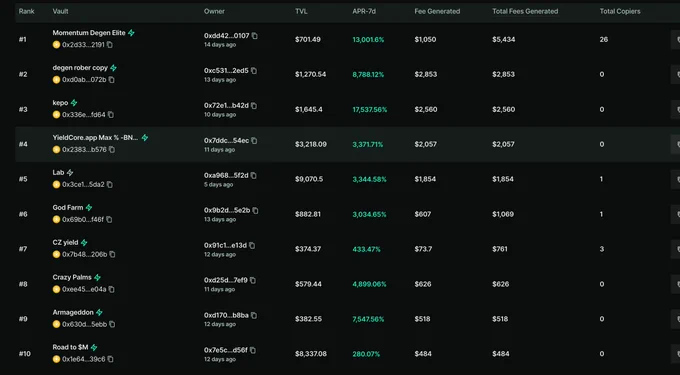Copy owner address 0xd170...b8ba
Image resolution: width=680 pixels, height=375 pixels.
254,316
